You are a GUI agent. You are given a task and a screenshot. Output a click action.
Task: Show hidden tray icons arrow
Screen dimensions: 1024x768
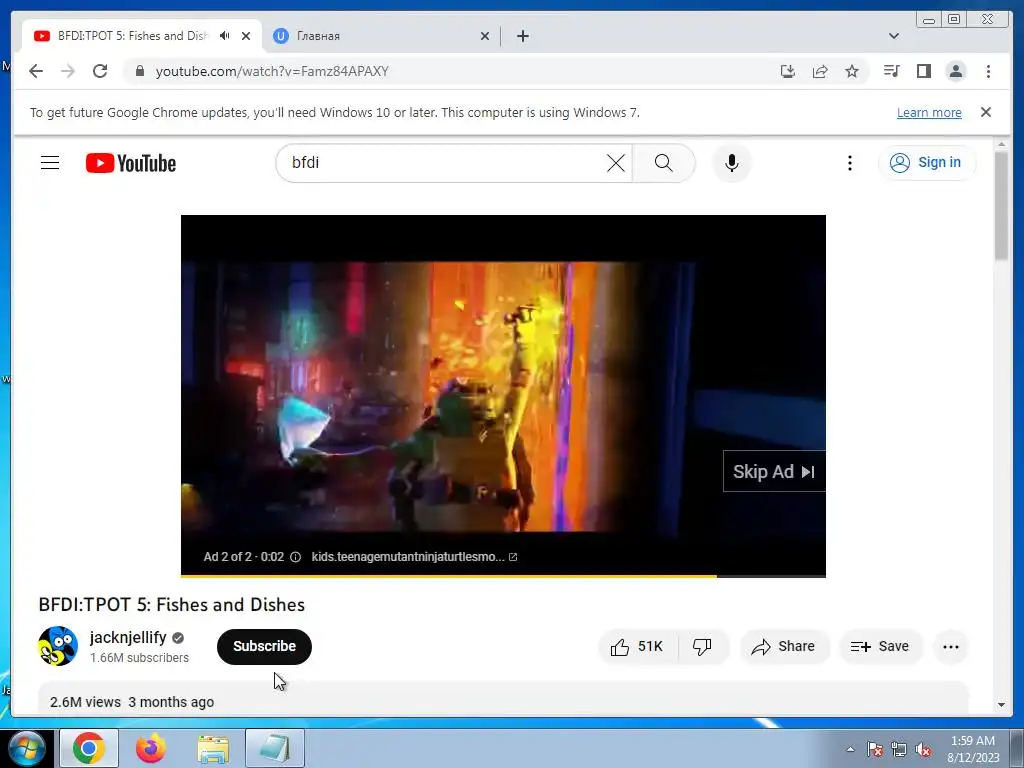[850, 749]
